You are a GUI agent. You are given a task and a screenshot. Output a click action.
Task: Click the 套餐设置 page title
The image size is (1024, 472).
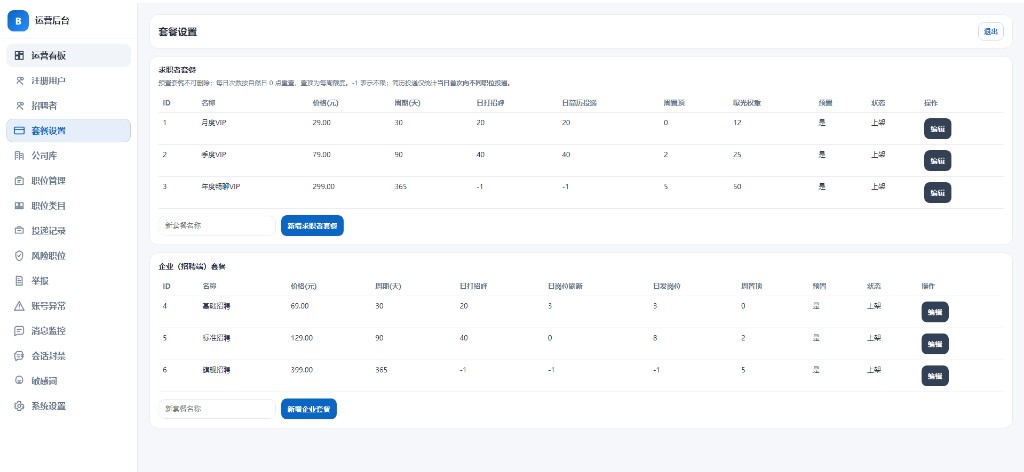178,32
